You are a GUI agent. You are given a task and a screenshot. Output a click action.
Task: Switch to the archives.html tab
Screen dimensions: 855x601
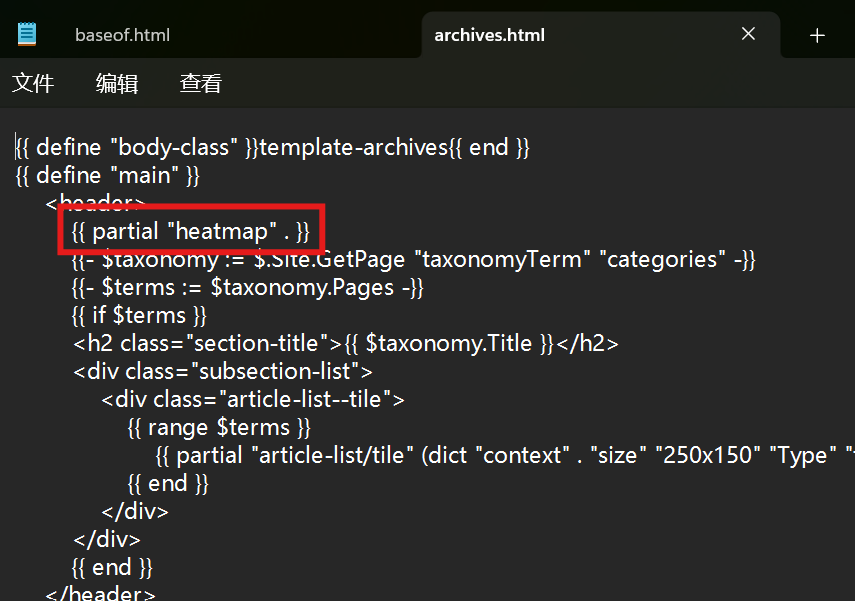489,34
